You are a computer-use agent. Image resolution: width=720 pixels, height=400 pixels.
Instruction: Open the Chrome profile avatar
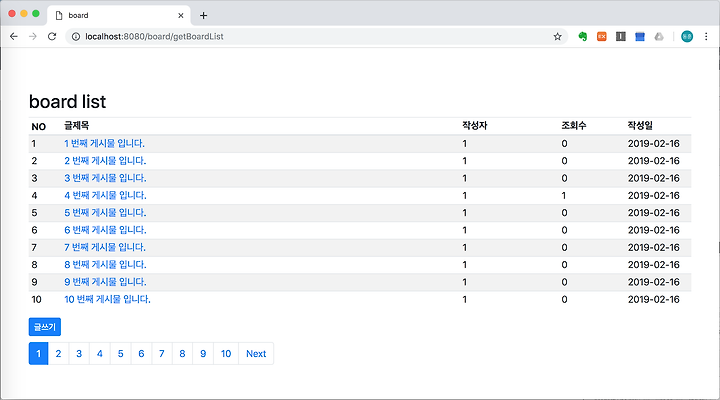(x=687, y=36)
